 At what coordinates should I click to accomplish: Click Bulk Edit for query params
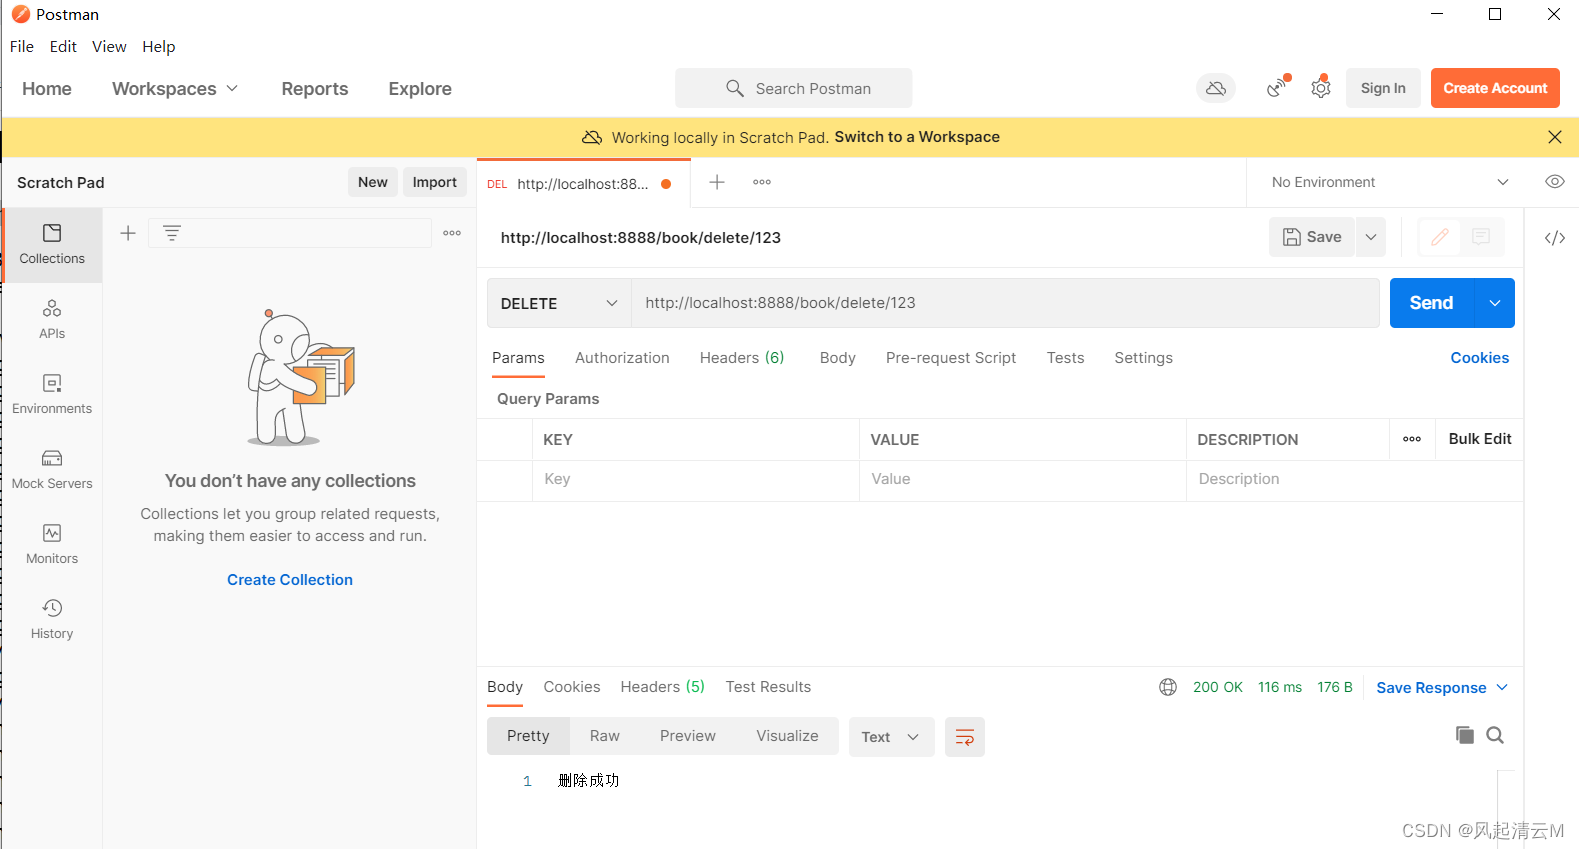(1480, 439)
